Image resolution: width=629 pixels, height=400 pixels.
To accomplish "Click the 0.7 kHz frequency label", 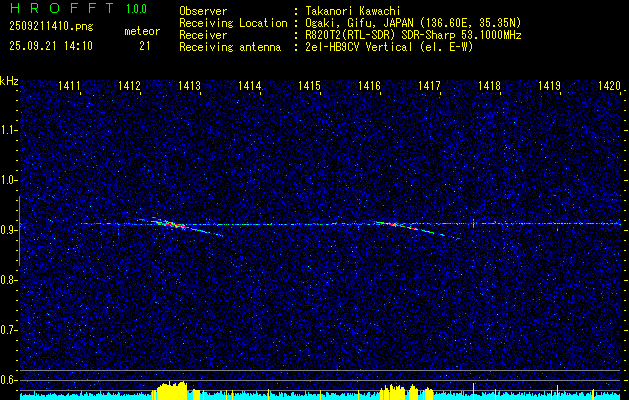I will pos(7,330).
